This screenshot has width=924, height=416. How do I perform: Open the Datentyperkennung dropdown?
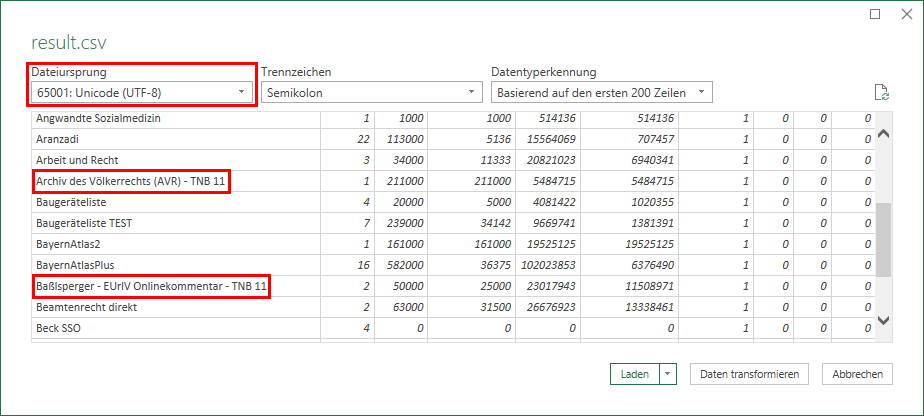[x=601, y=93]
